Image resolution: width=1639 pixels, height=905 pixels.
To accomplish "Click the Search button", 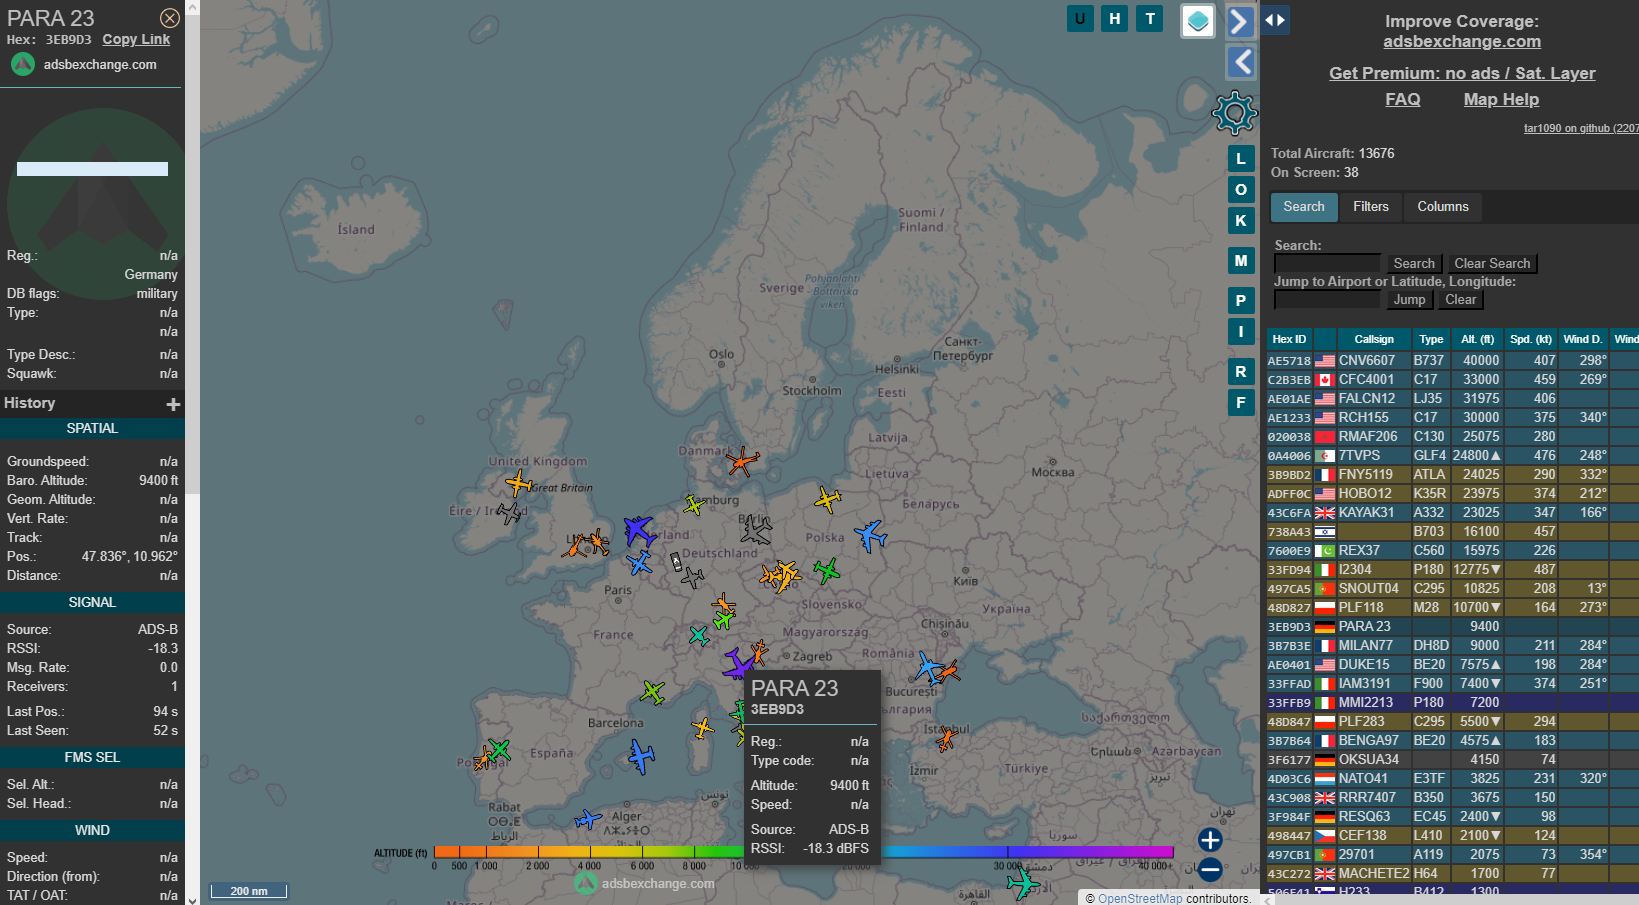I will (1414, 263).
